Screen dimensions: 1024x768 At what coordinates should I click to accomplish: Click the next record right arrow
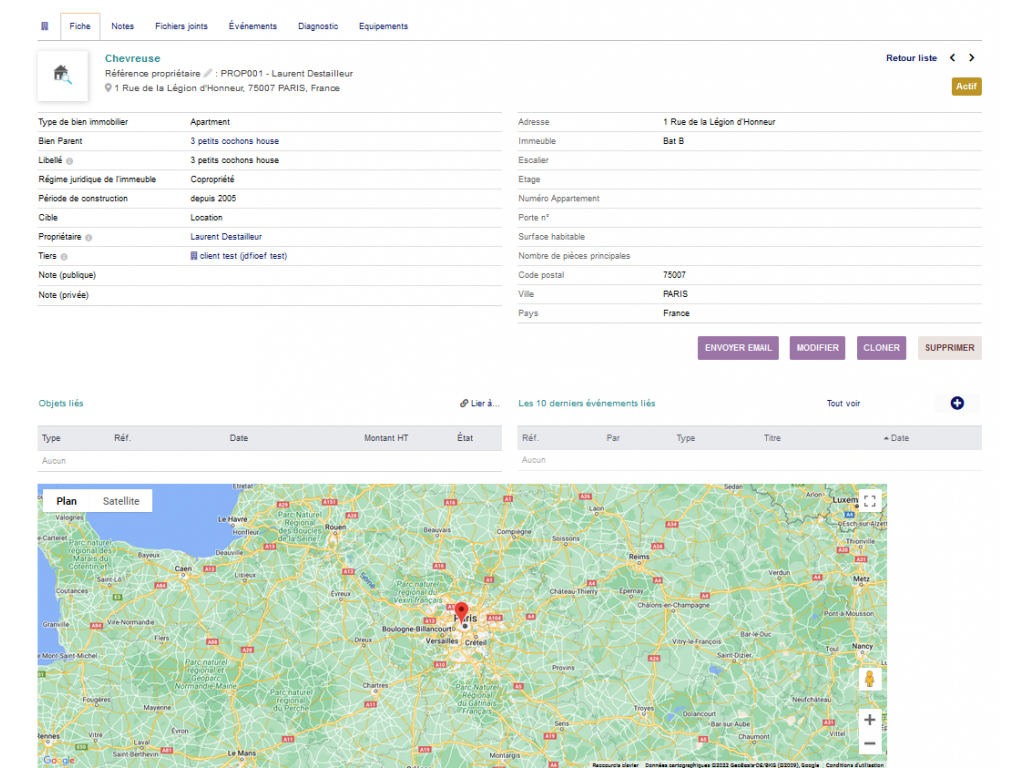pyautogui.click(x=971, y=58)
